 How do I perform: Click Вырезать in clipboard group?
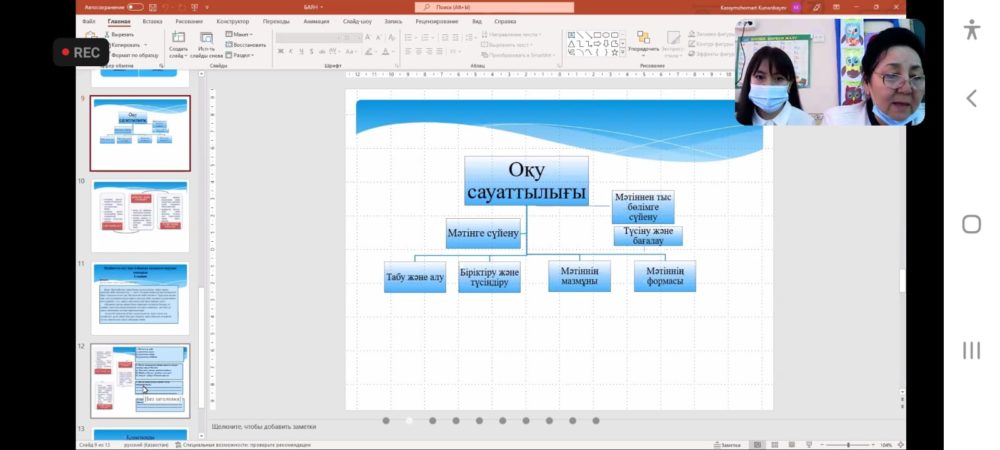pos(119,34)
